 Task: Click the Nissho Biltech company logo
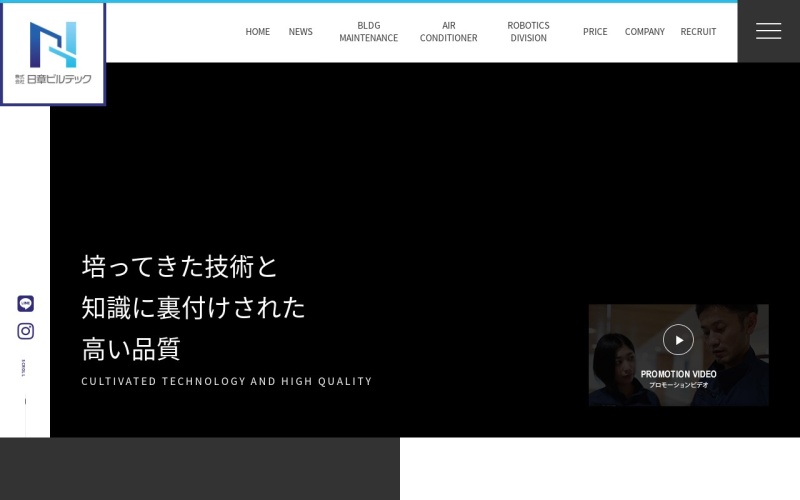click(53, 53)
